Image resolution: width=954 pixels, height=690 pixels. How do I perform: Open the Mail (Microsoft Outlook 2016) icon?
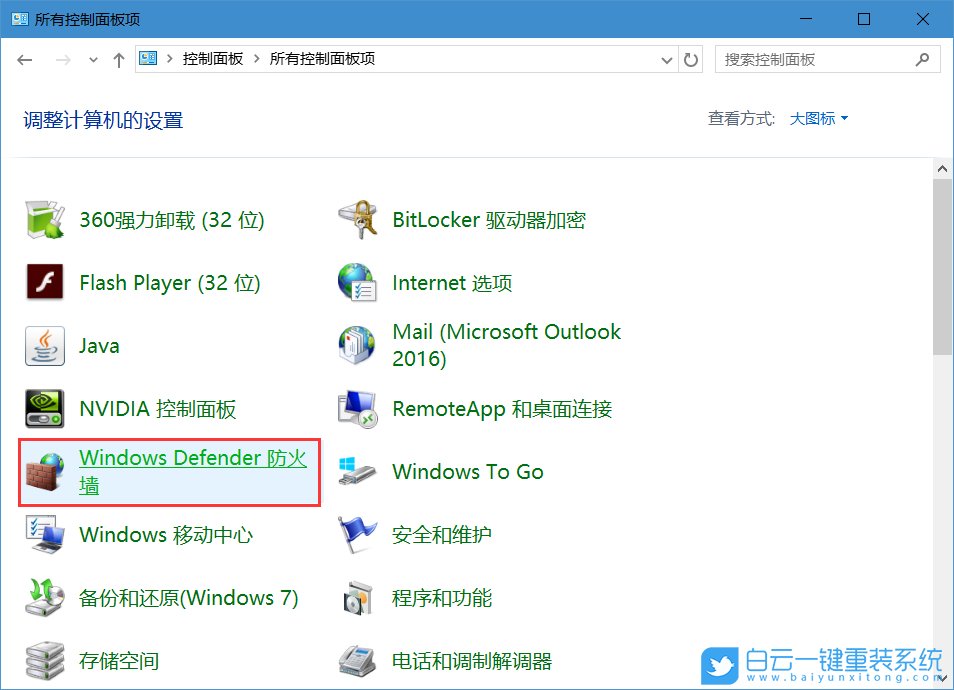pos(357,346)
